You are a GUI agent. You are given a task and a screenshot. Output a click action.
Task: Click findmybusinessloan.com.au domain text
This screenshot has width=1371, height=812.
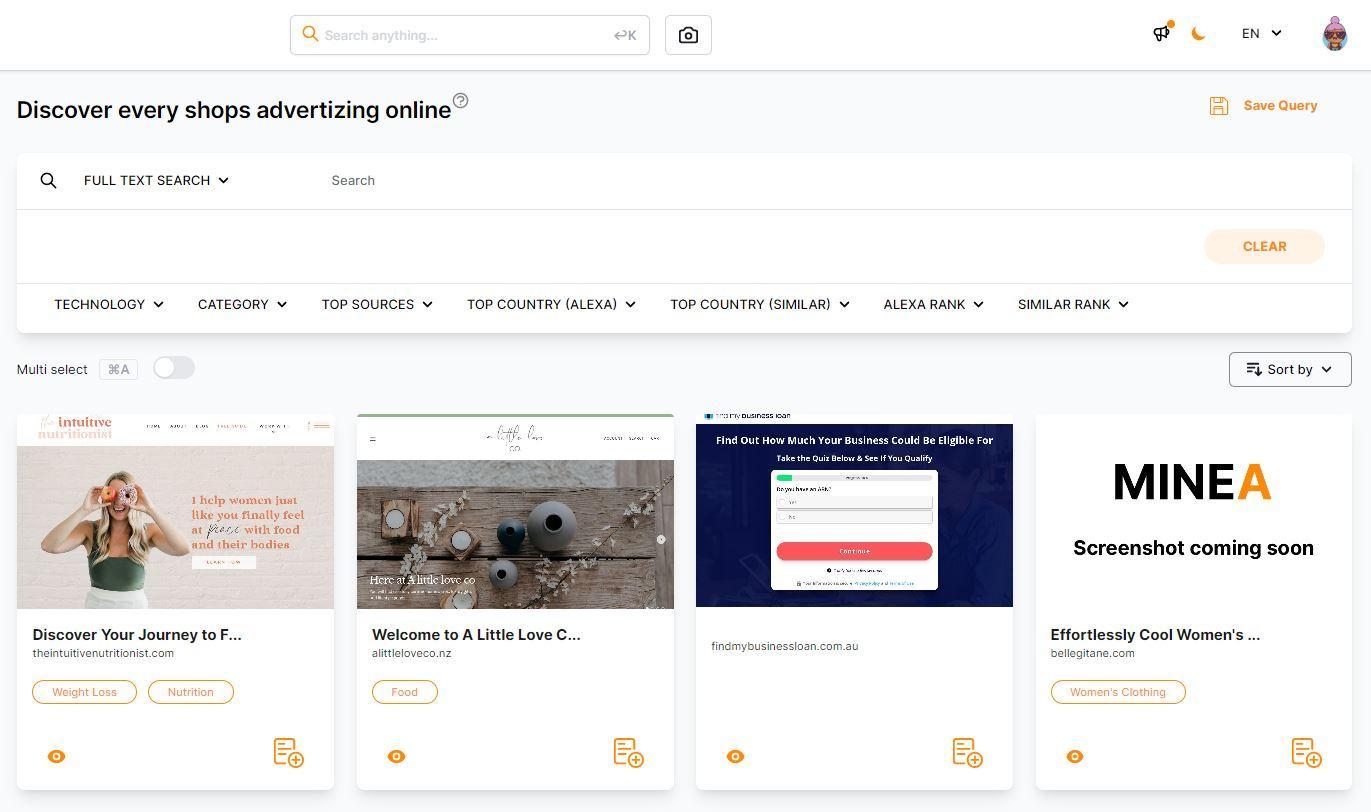[785, 646]
